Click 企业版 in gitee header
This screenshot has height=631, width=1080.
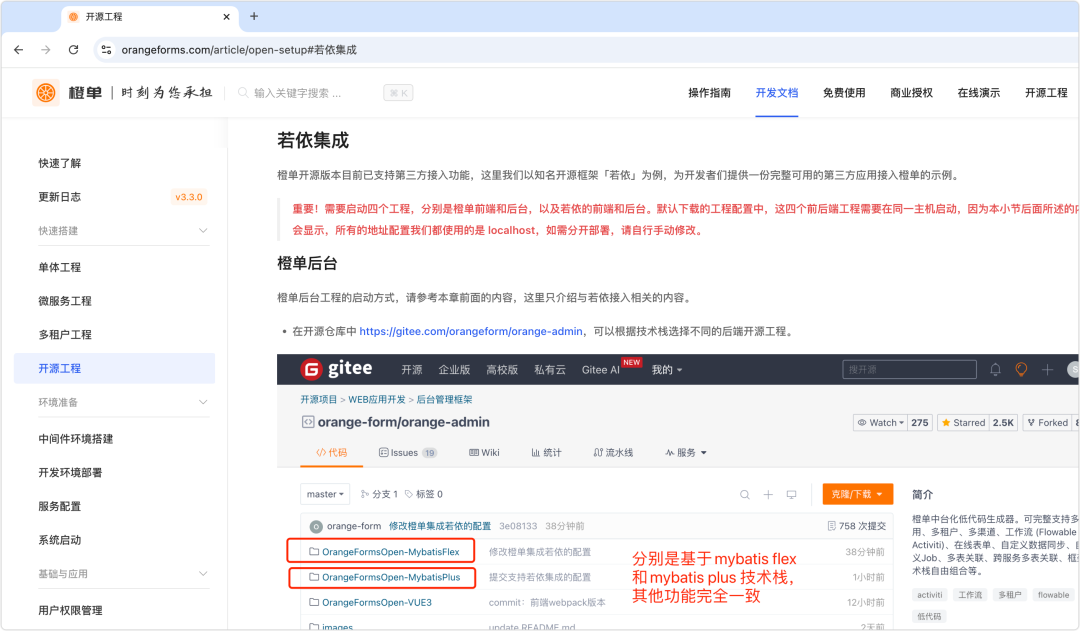click(x=455, y=370)
